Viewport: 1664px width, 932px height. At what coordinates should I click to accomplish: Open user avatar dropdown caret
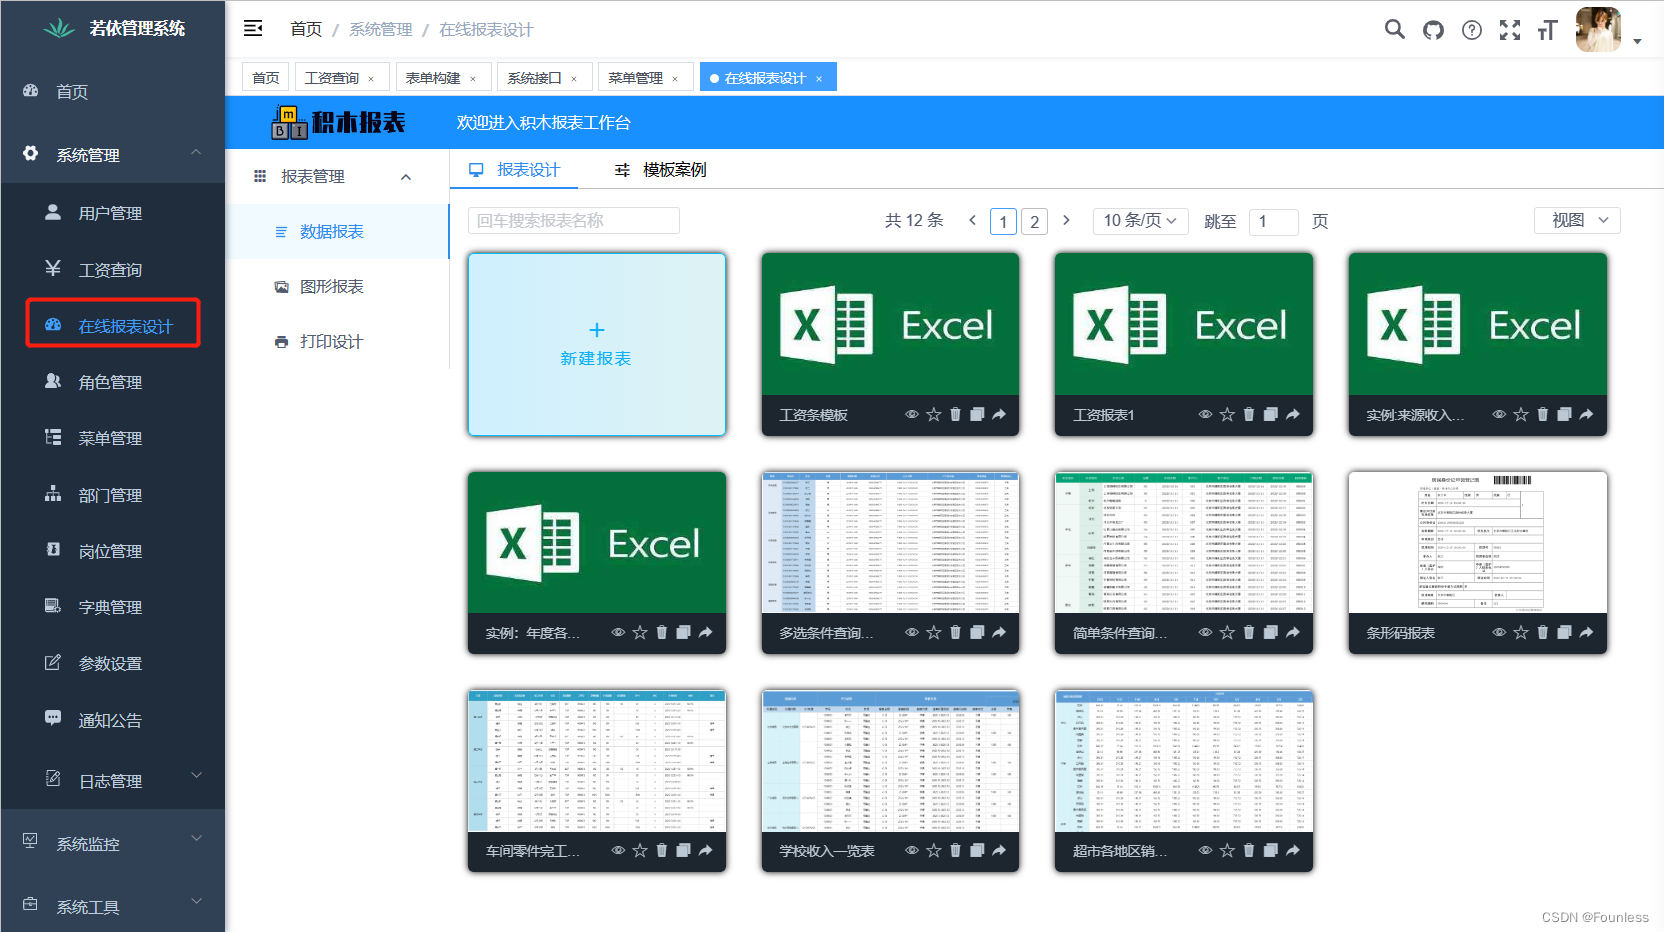pos(1637,42)
